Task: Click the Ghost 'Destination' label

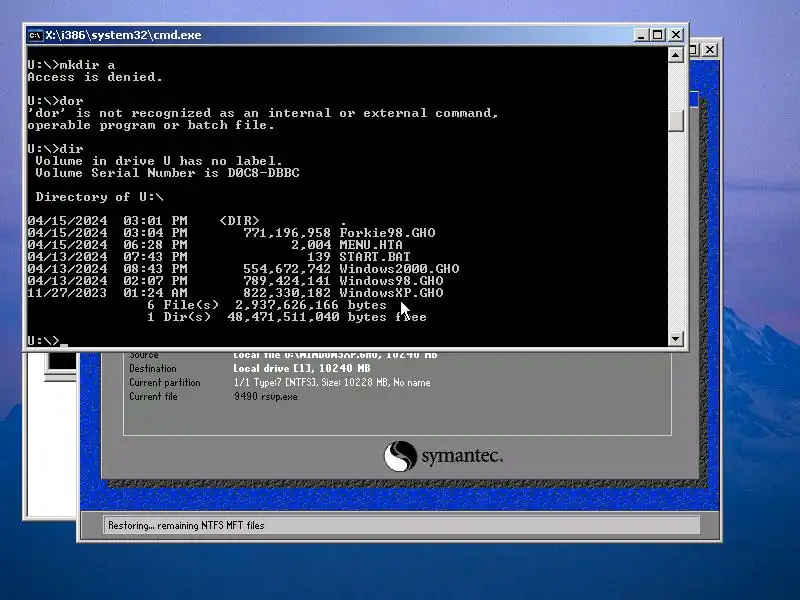Action: pyautogui.click(x=153, y=368)
